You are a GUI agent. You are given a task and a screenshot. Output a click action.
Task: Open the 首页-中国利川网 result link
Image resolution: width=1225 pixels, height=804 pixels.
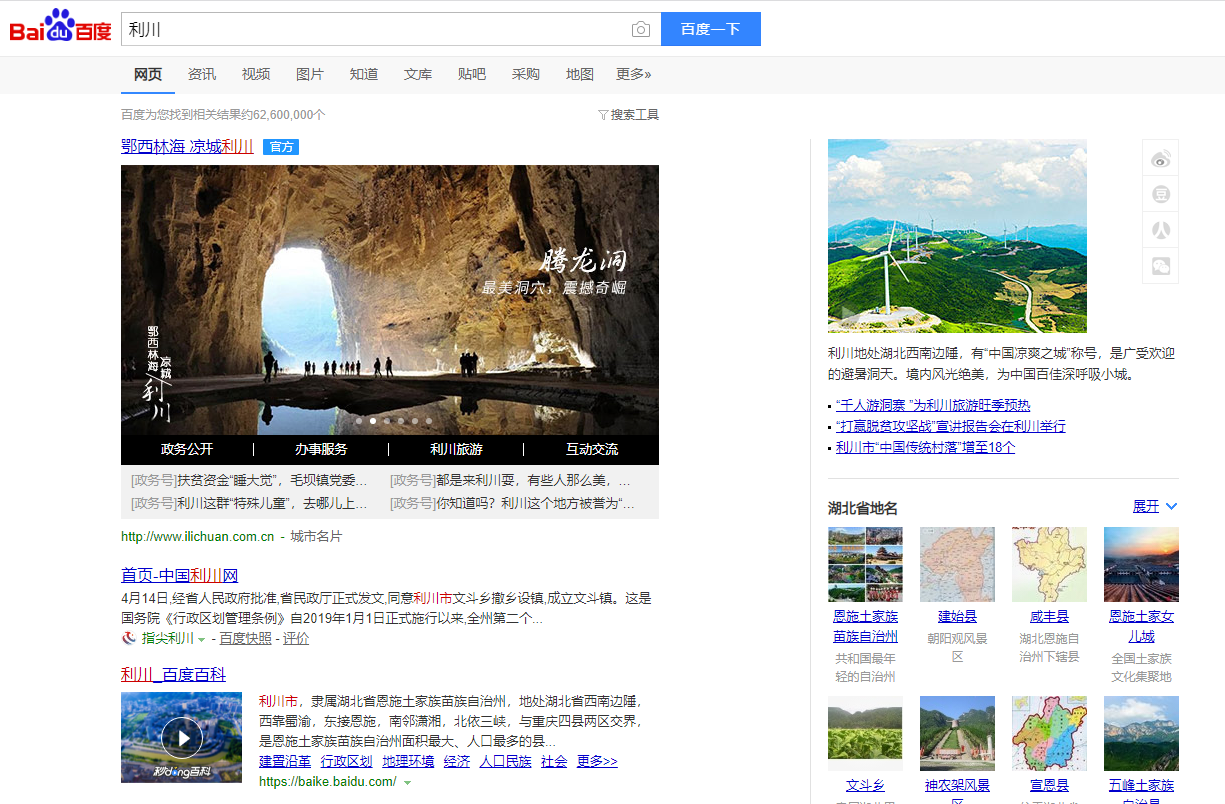coord(180,575)
